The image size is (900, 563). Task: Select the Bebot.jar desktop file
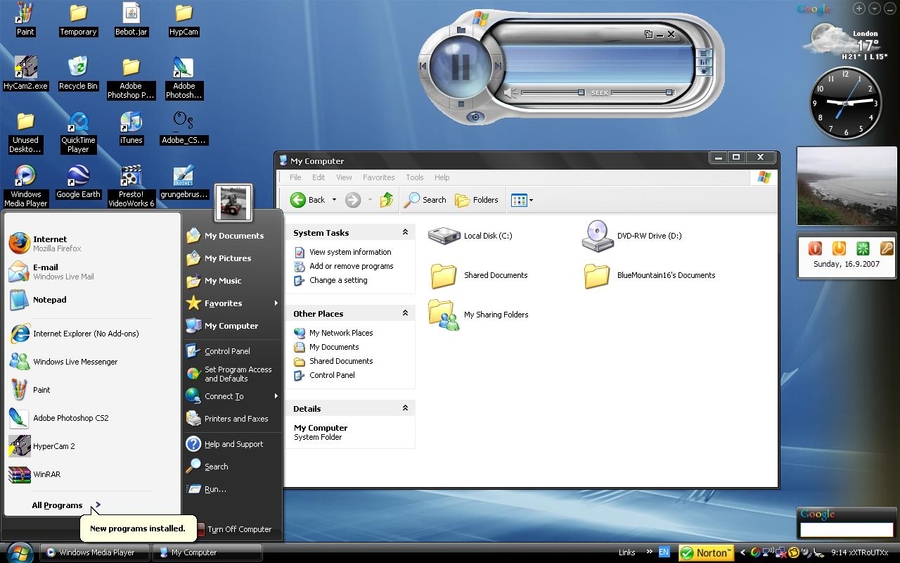click(x=131, y=19)
